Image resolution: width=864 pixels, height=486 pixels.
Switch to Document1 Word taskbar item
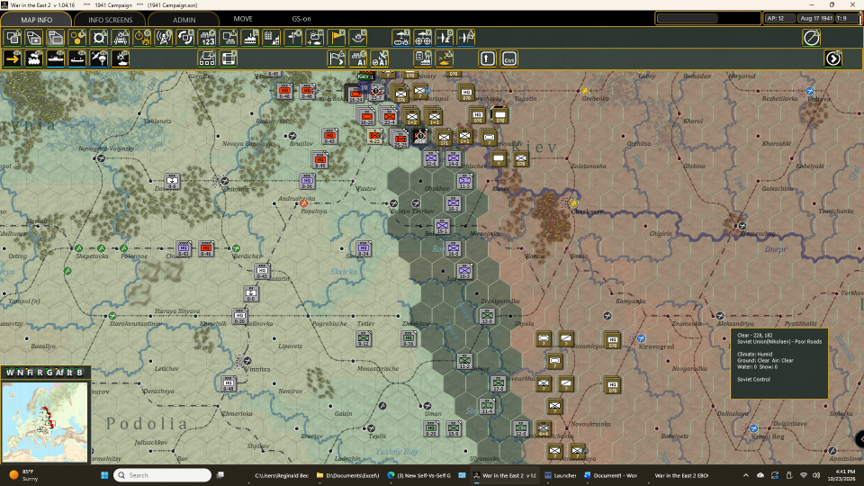(x=610, y=475)
